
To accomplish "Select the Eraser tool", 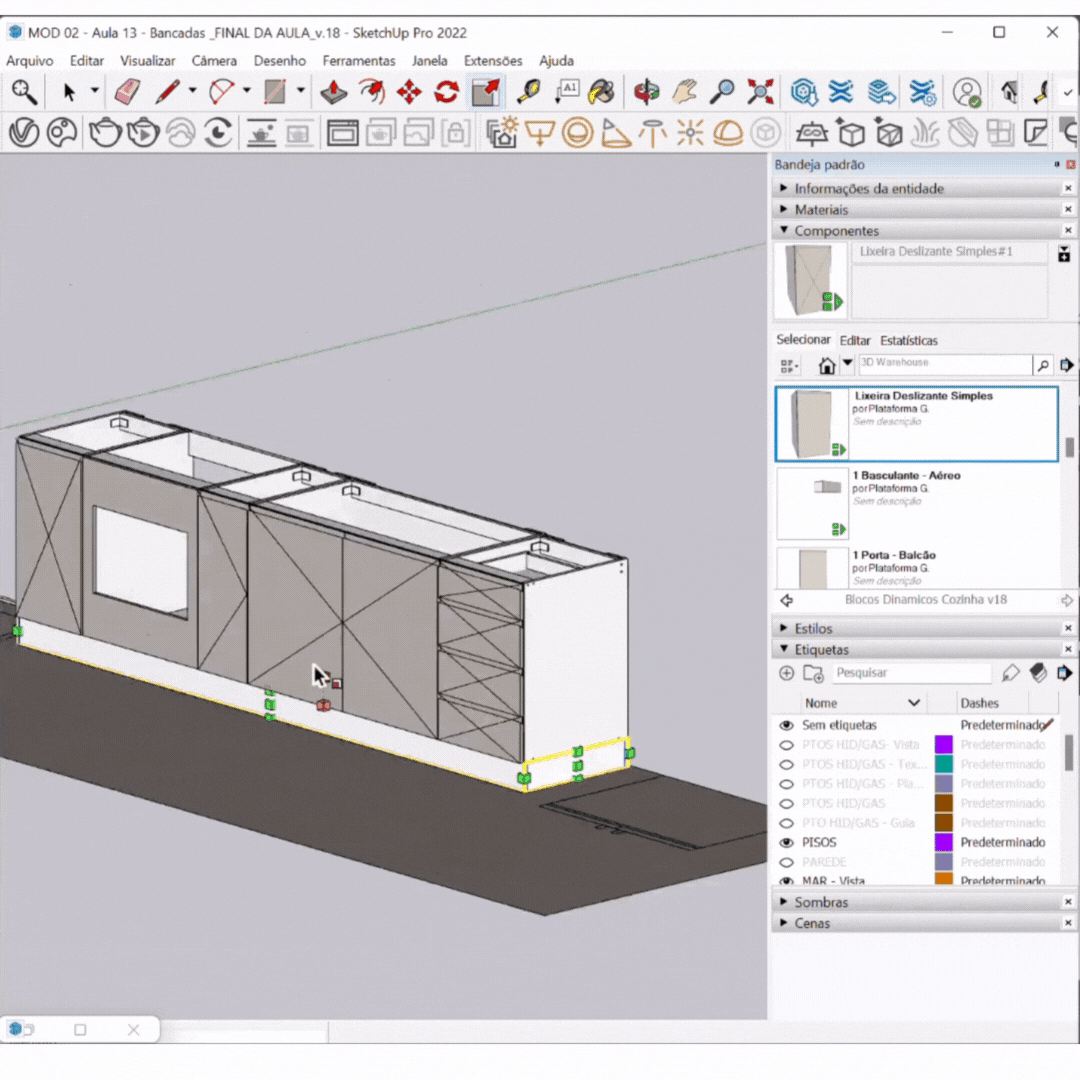I will 128,93.
